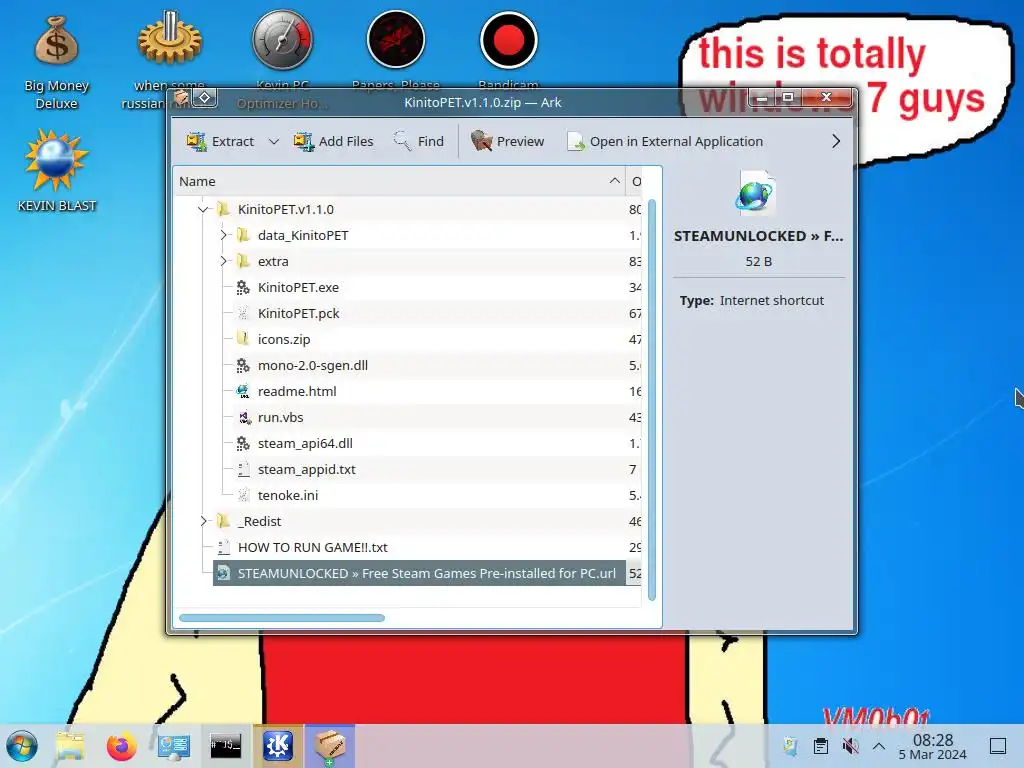The width and height of the screenshot is (1024, 768).
Task: Click the Internet shortcut preview icon
Action: 756,193
